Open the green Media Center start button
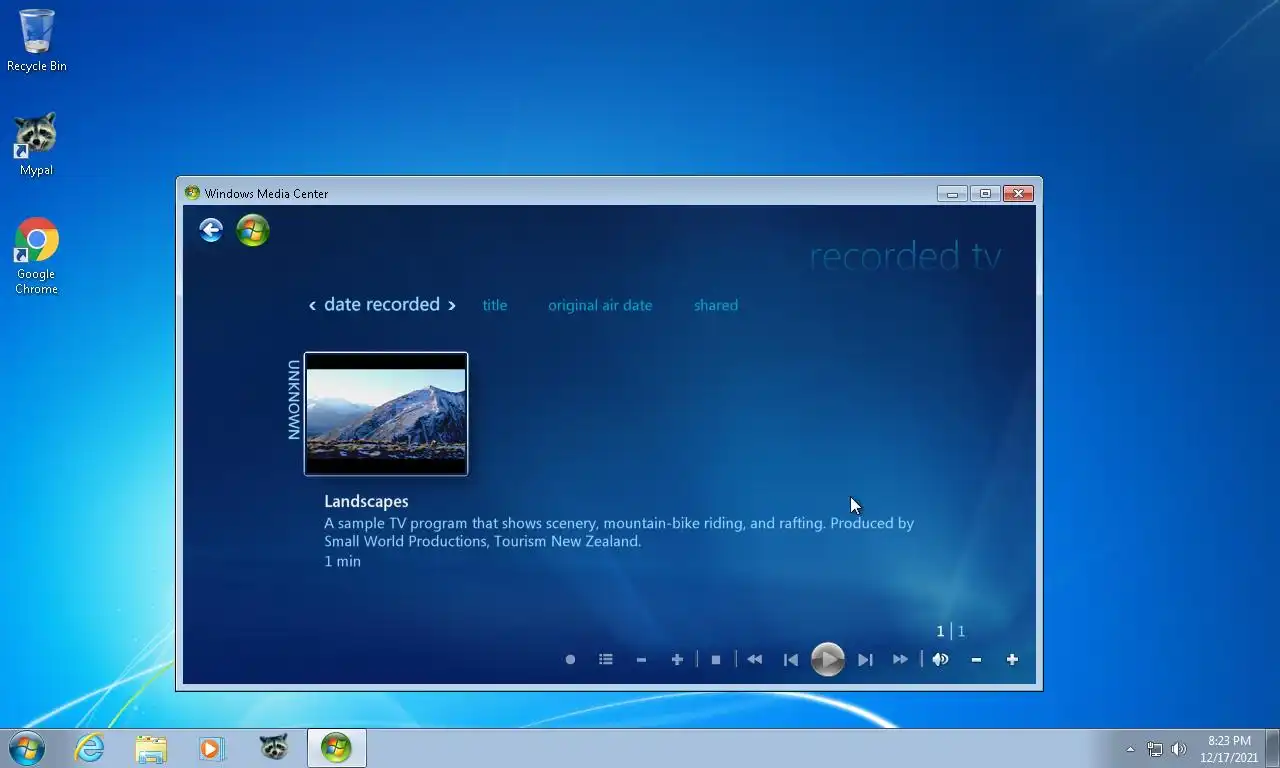Image resolution: width=1280 pixels, height=768 pixels. pyautogui.click(x=253, y=231)
